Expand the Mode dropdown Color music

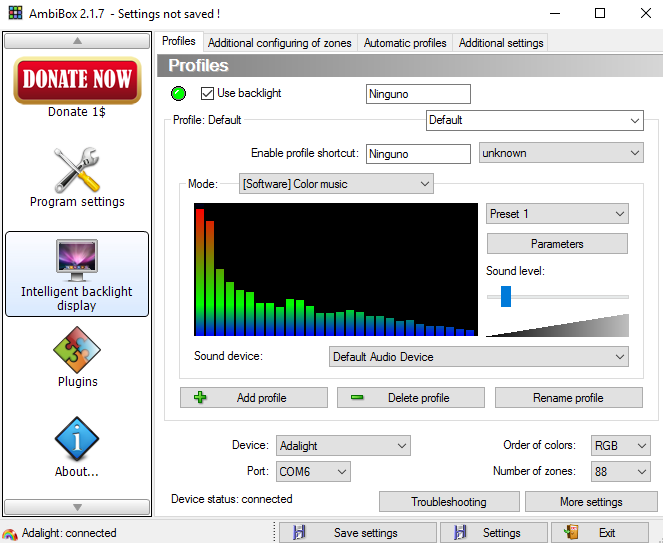coord(336,184)
